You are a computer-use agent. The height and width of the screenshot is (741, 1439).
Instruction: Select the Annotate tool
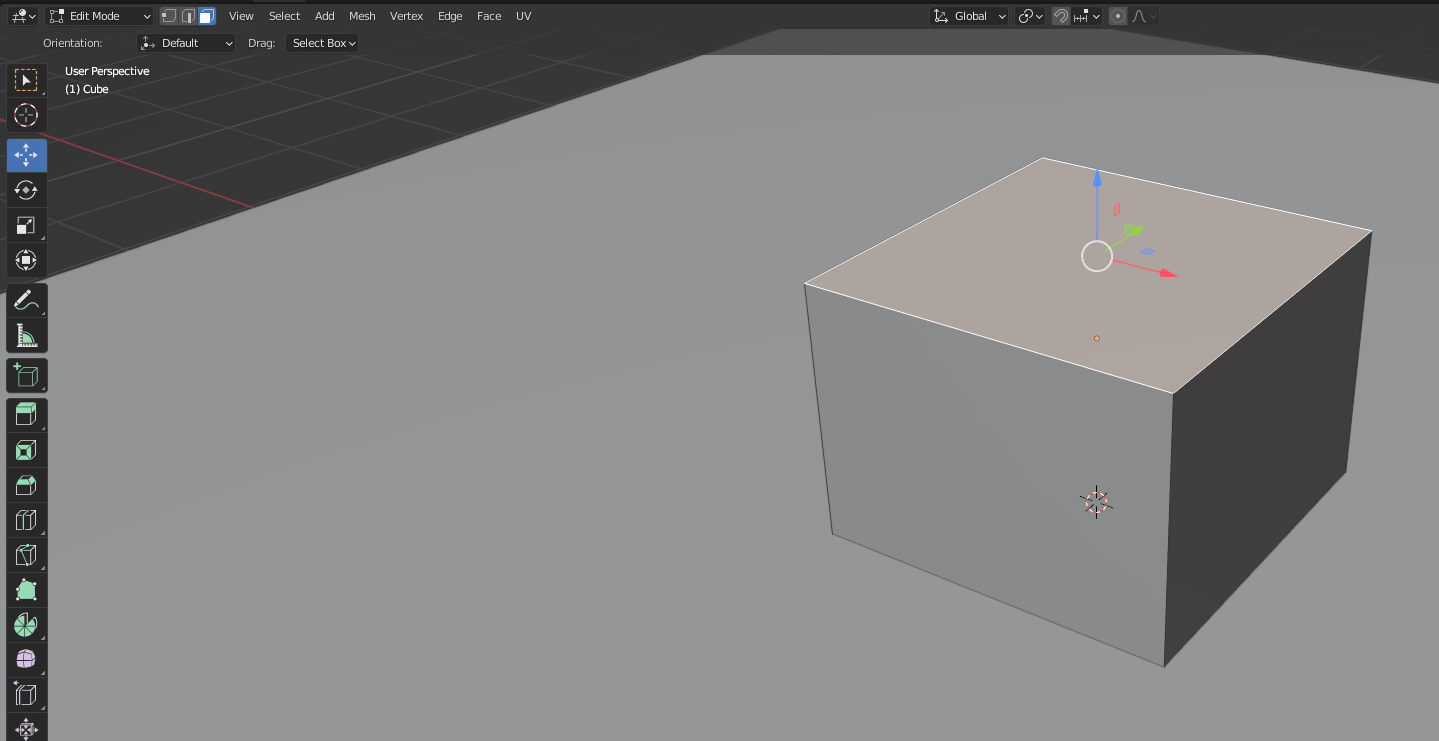26,300
